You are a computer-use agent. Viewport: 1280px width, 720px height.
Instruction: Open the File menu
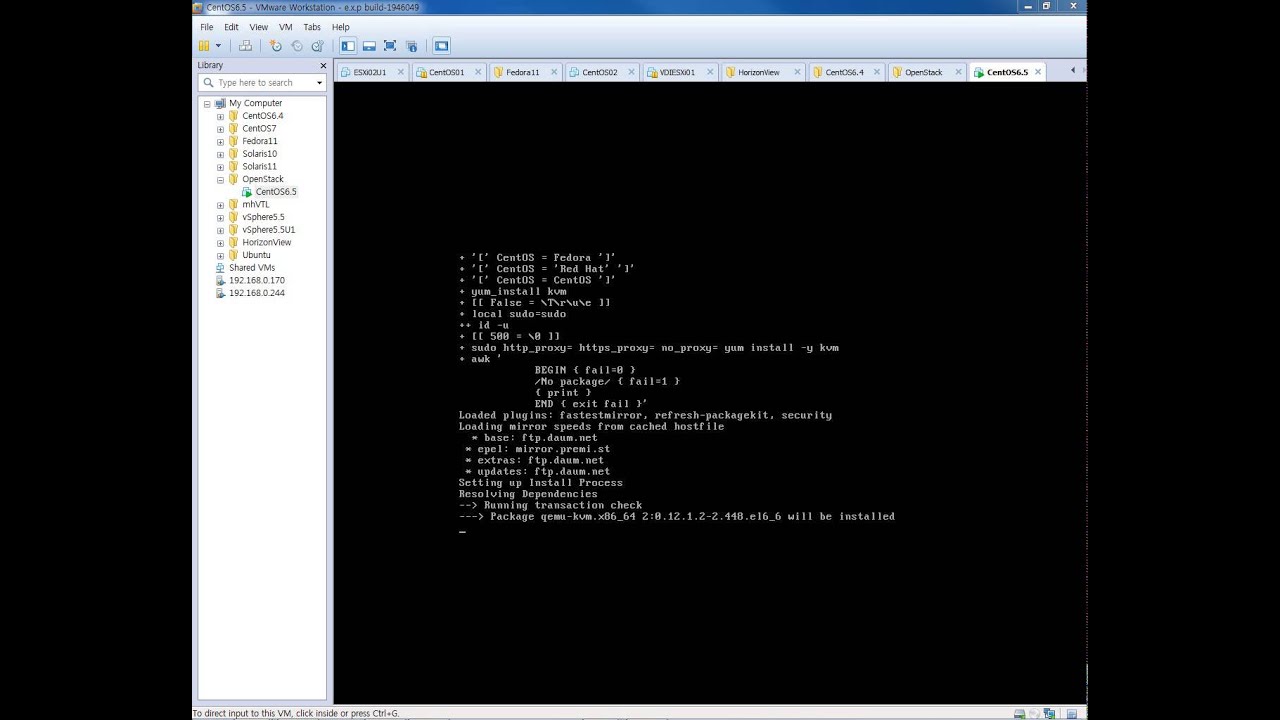[x=207, y=27]
